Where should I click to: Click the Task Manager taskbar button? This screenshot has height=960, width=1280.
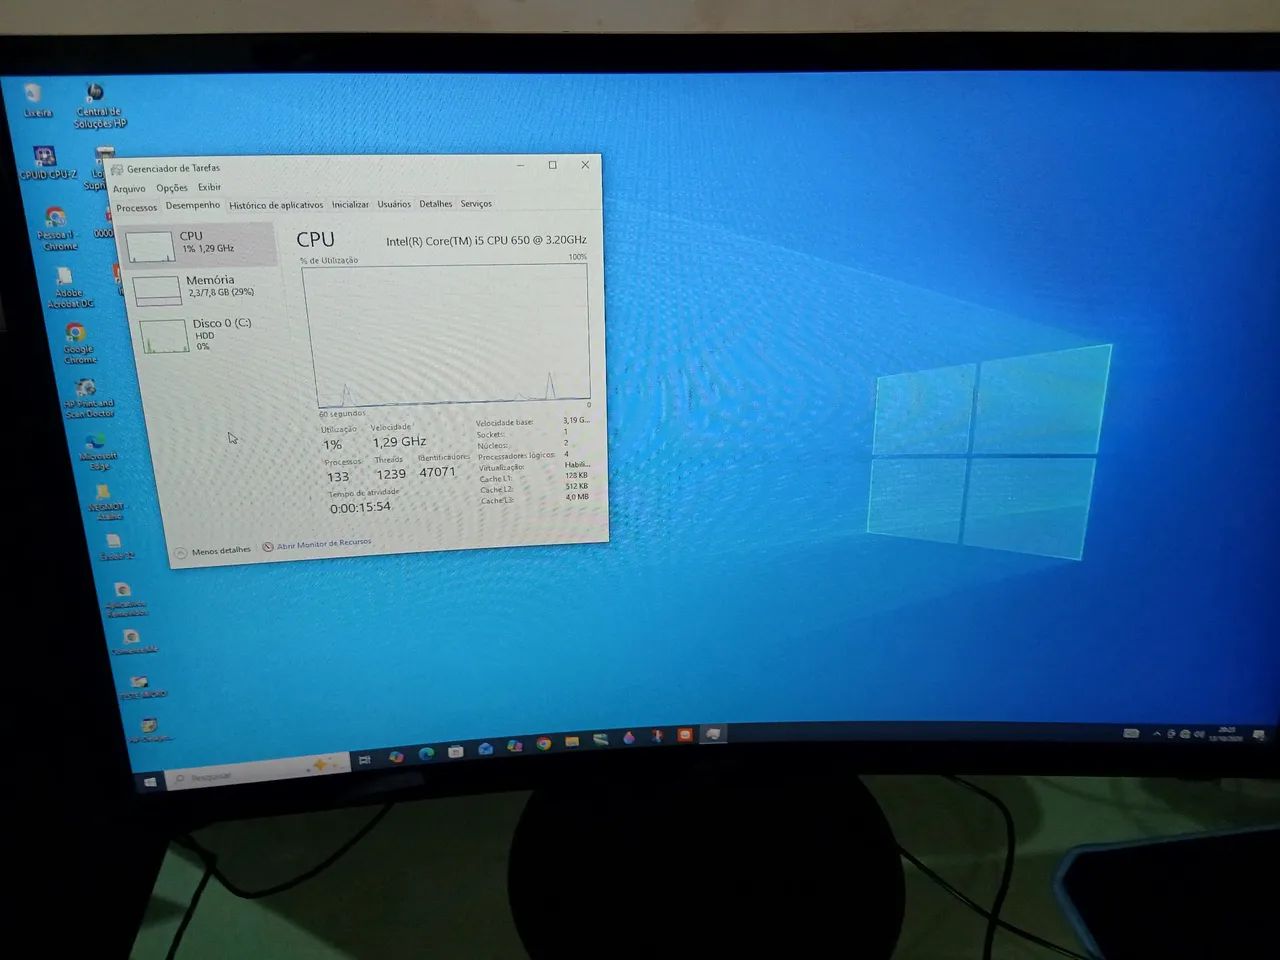[x=713, y=734]
